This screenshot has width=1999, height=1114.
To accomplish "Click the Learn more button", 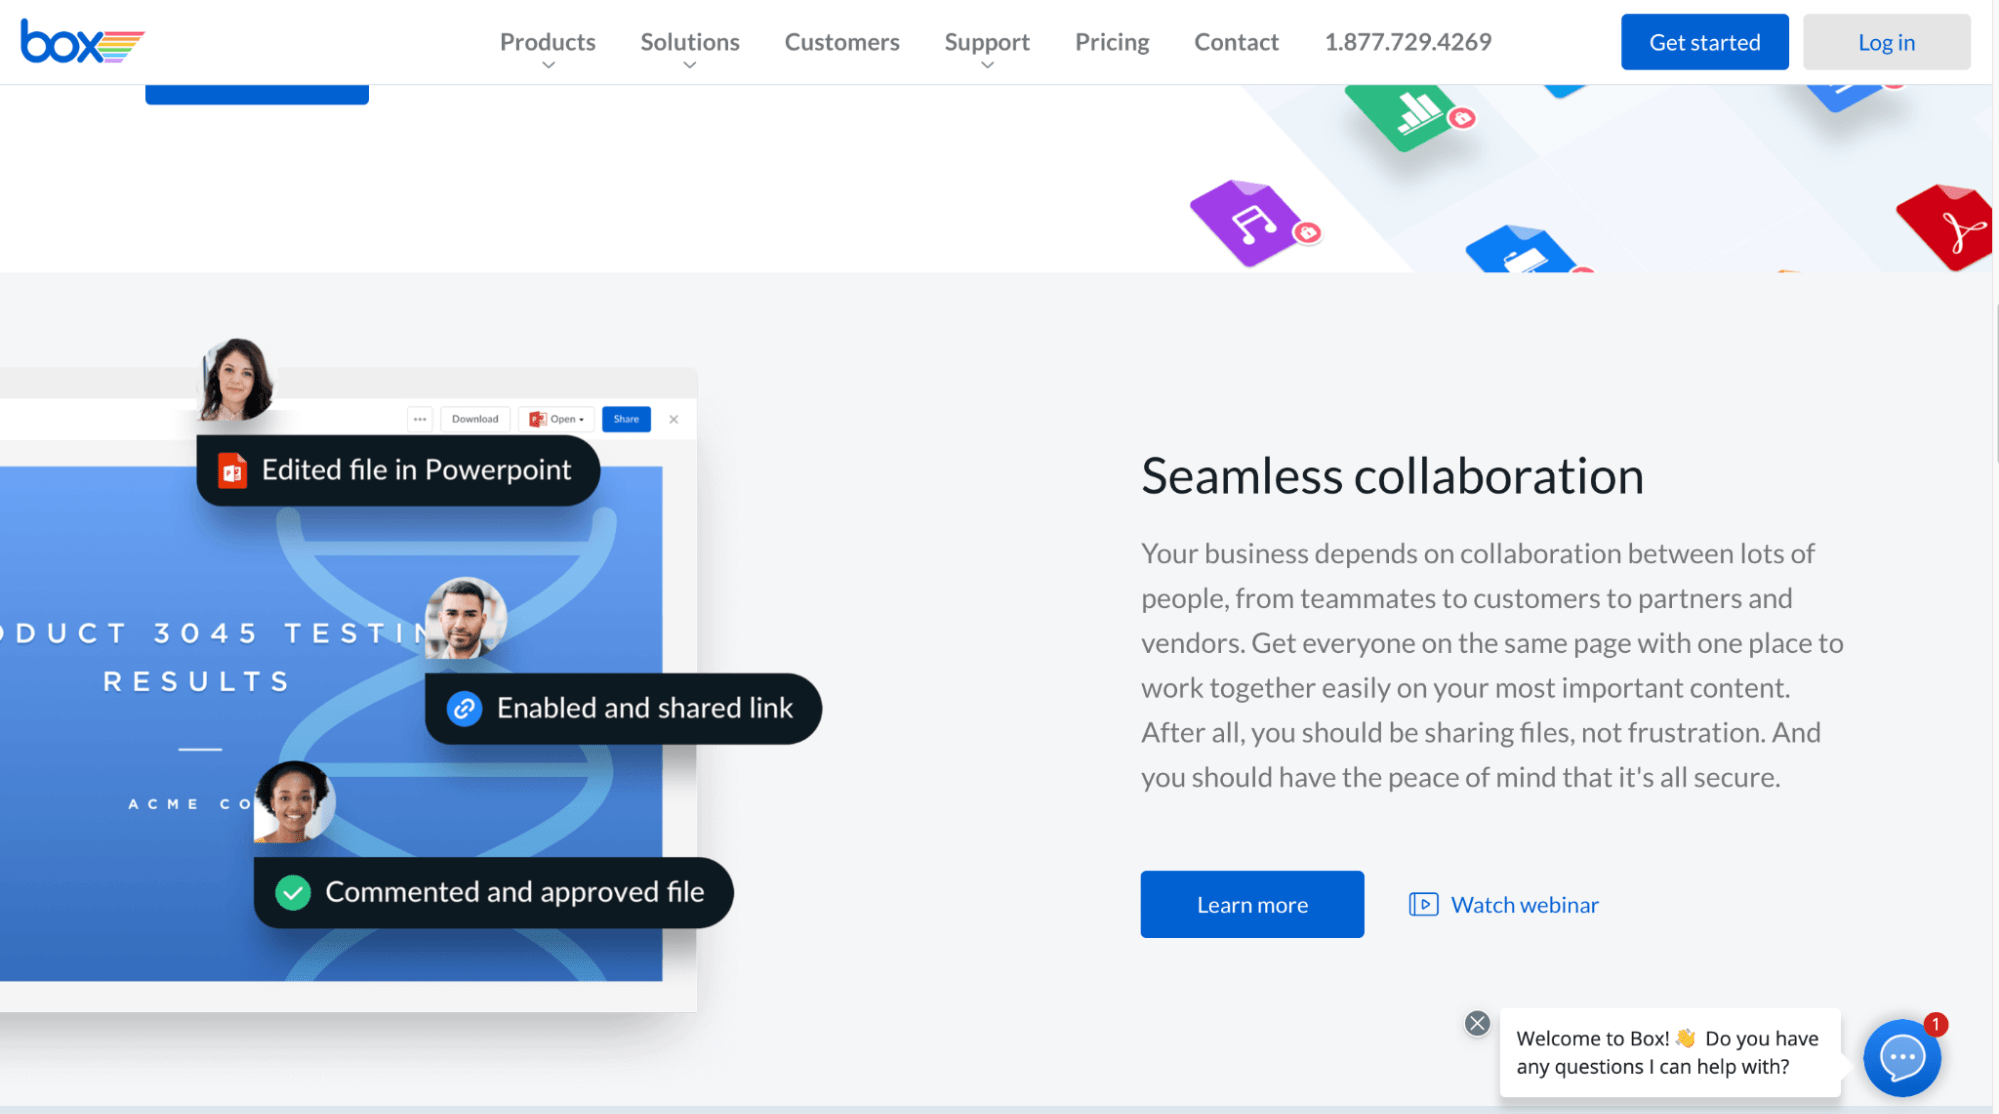I will pyautogui.click(x=1253, y=904).
